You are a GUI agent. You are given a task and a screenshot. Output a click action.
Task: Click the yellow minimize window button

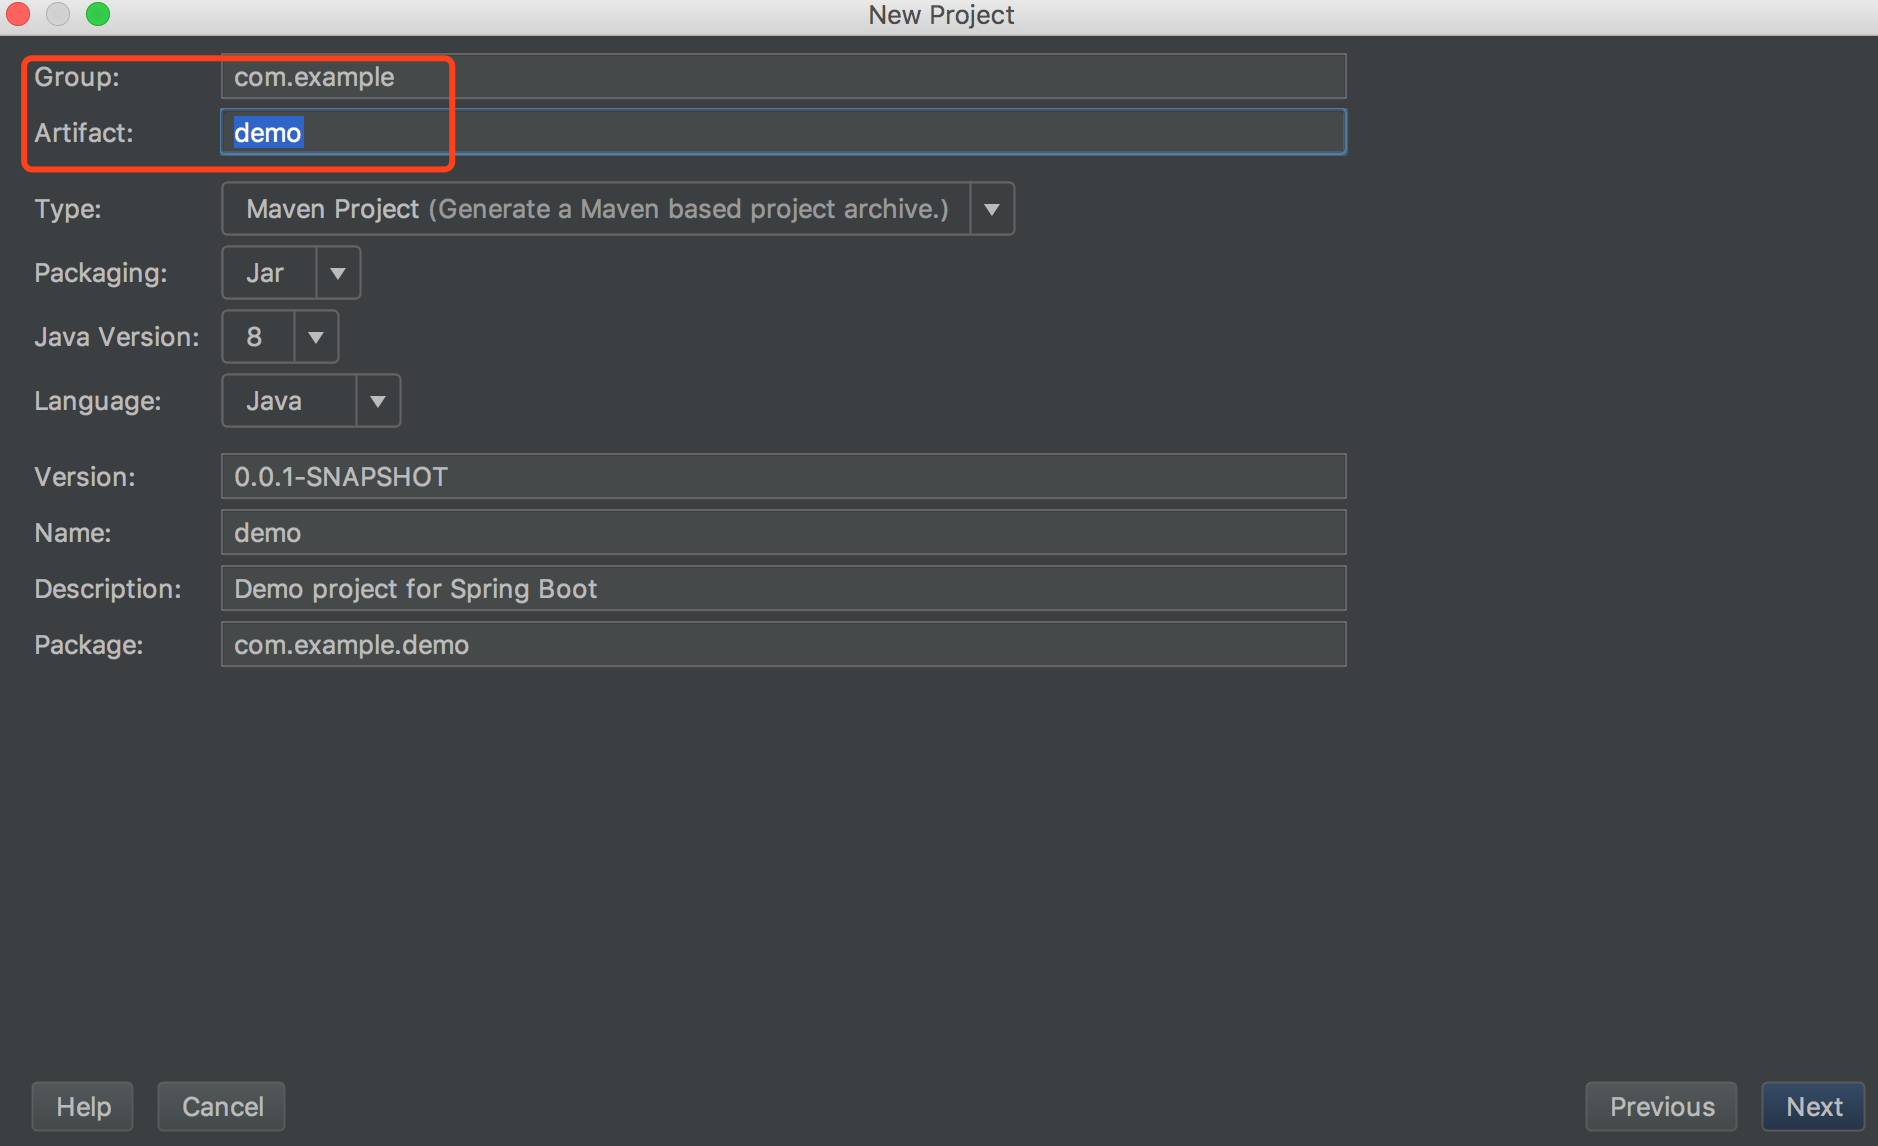tap(57, 14)
